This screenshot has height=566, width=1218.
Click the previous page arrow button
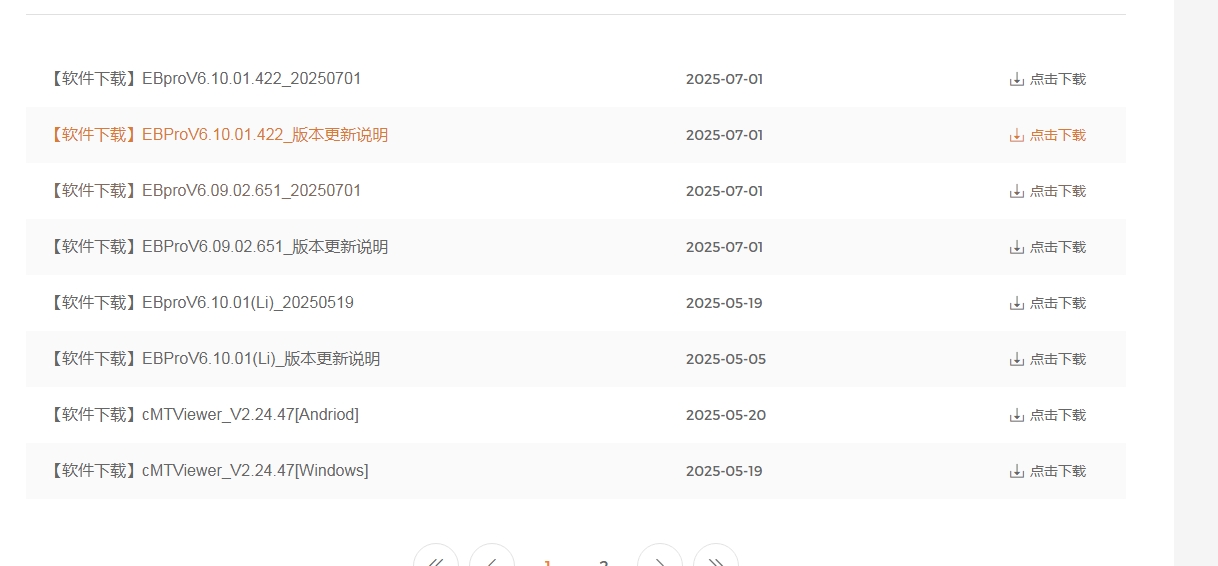pos(492,559)
